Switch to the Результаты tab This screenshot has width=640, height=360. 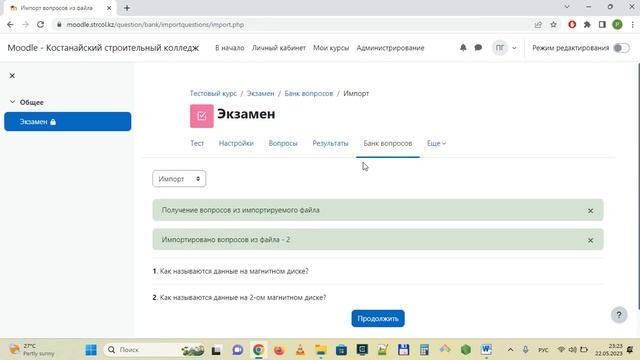tap(330, 143)
